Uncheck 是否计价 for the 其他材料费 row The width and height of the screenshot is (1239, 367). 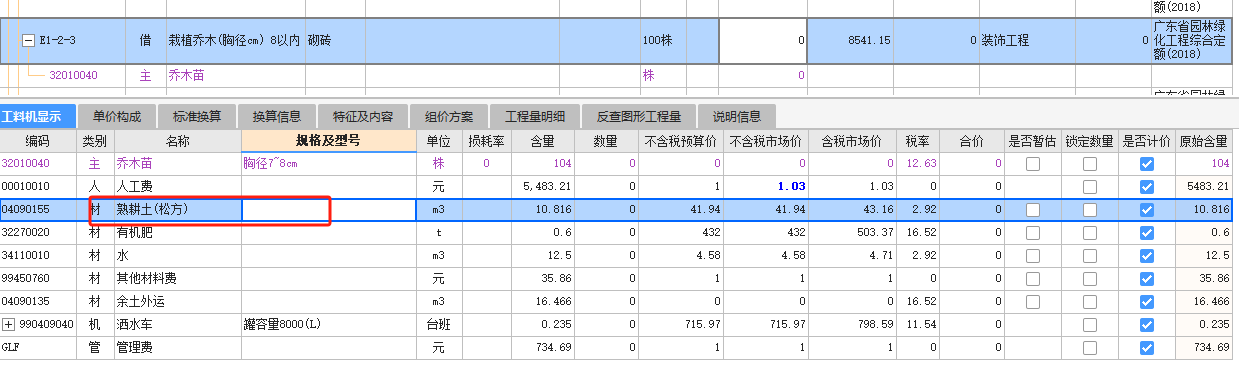1147,278
